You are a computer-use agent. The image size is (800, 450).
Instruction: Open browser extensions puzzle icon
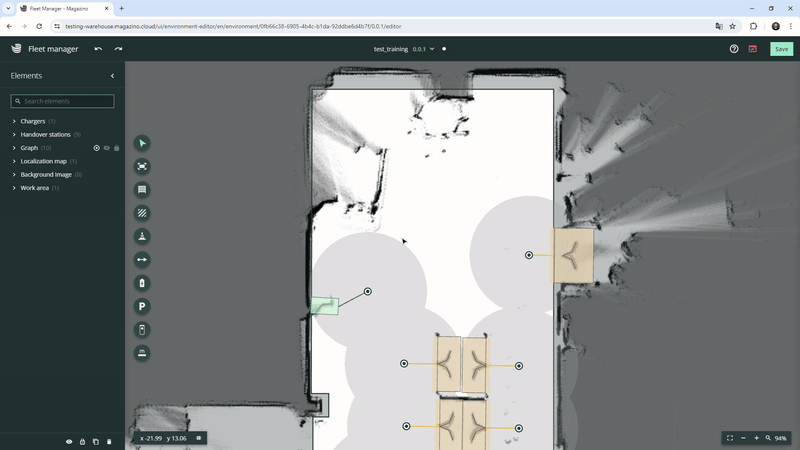pyautogui.click(x=753, y=26)
